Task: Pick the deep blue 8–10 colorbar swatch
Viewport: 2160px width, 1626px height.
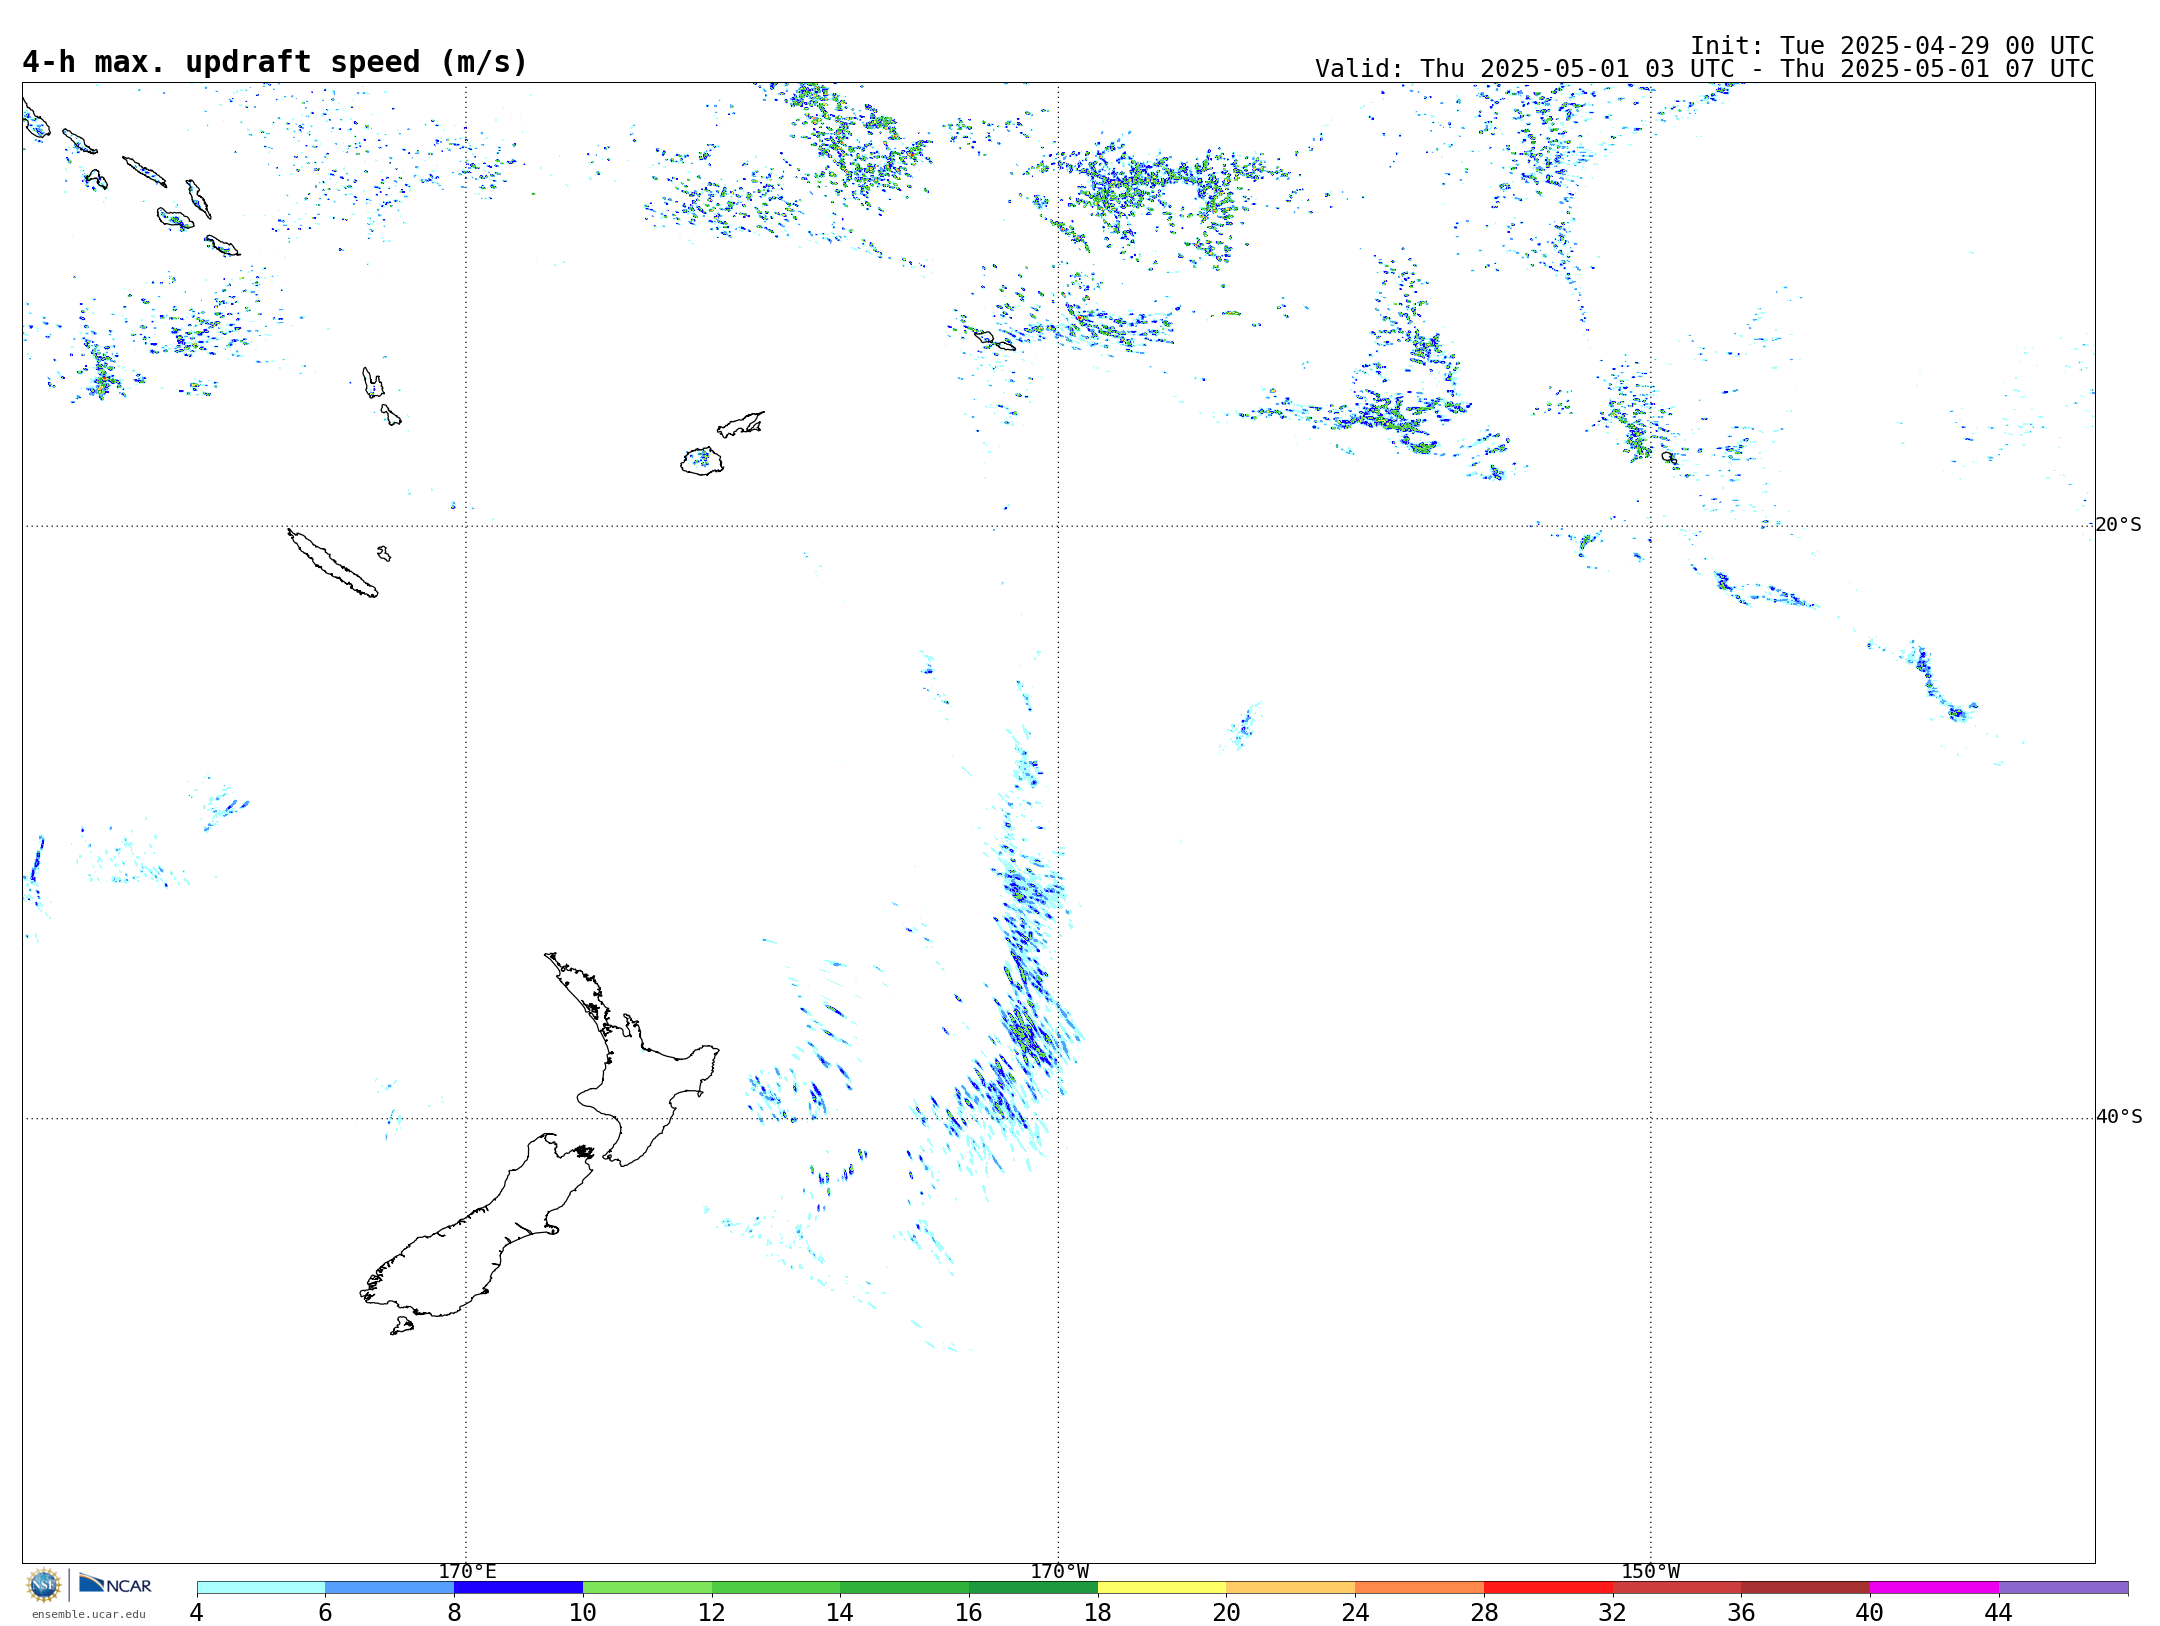Action: coord(518,1588)
